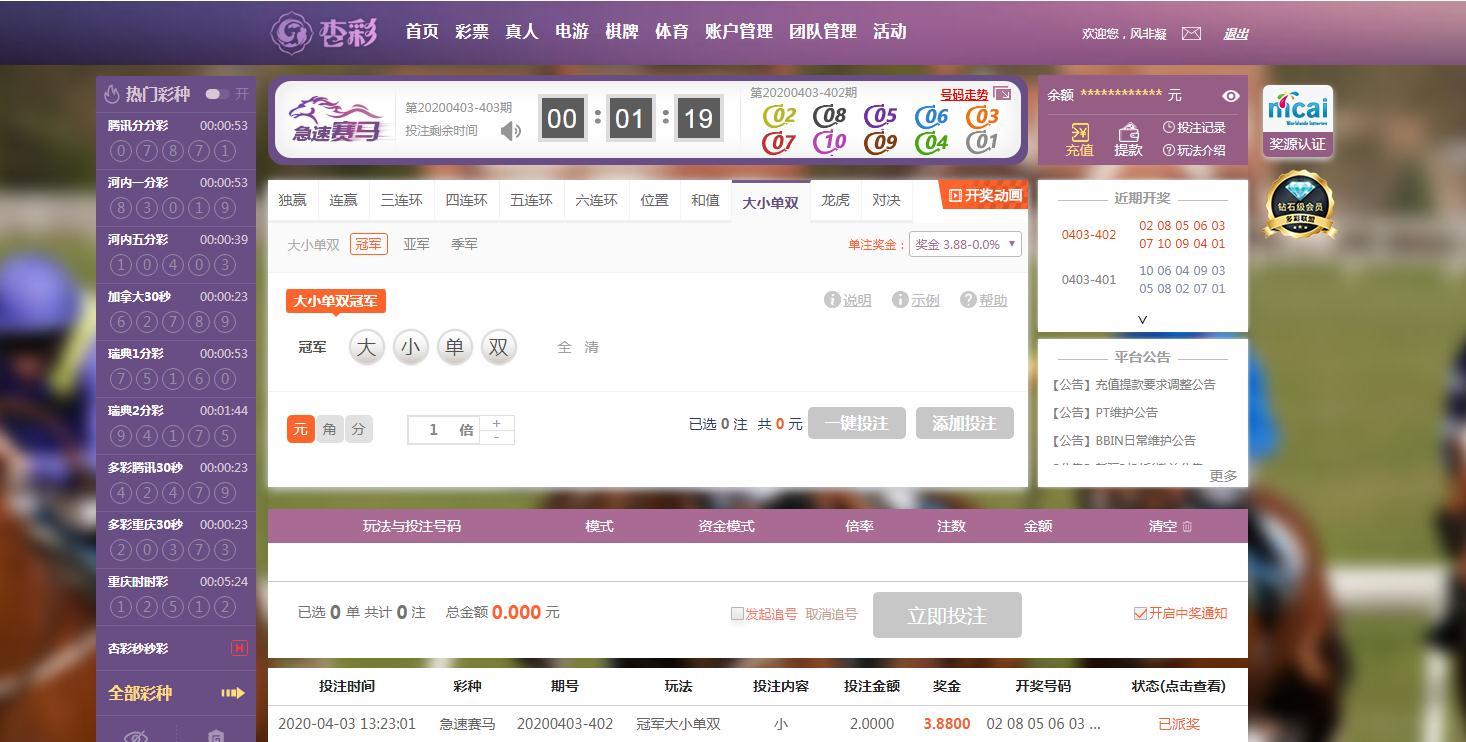Click the 清空 trash icon
Screen dimensions: 1466x742
click(1187, 526)
